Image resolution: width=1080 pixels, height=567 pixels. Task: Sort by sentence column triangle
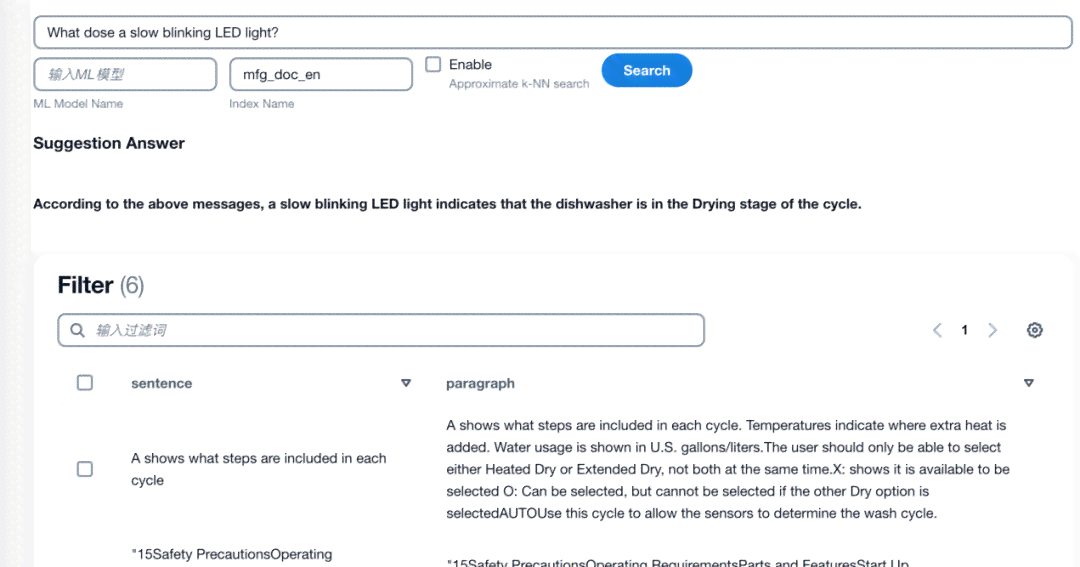(x=406, y=383)
